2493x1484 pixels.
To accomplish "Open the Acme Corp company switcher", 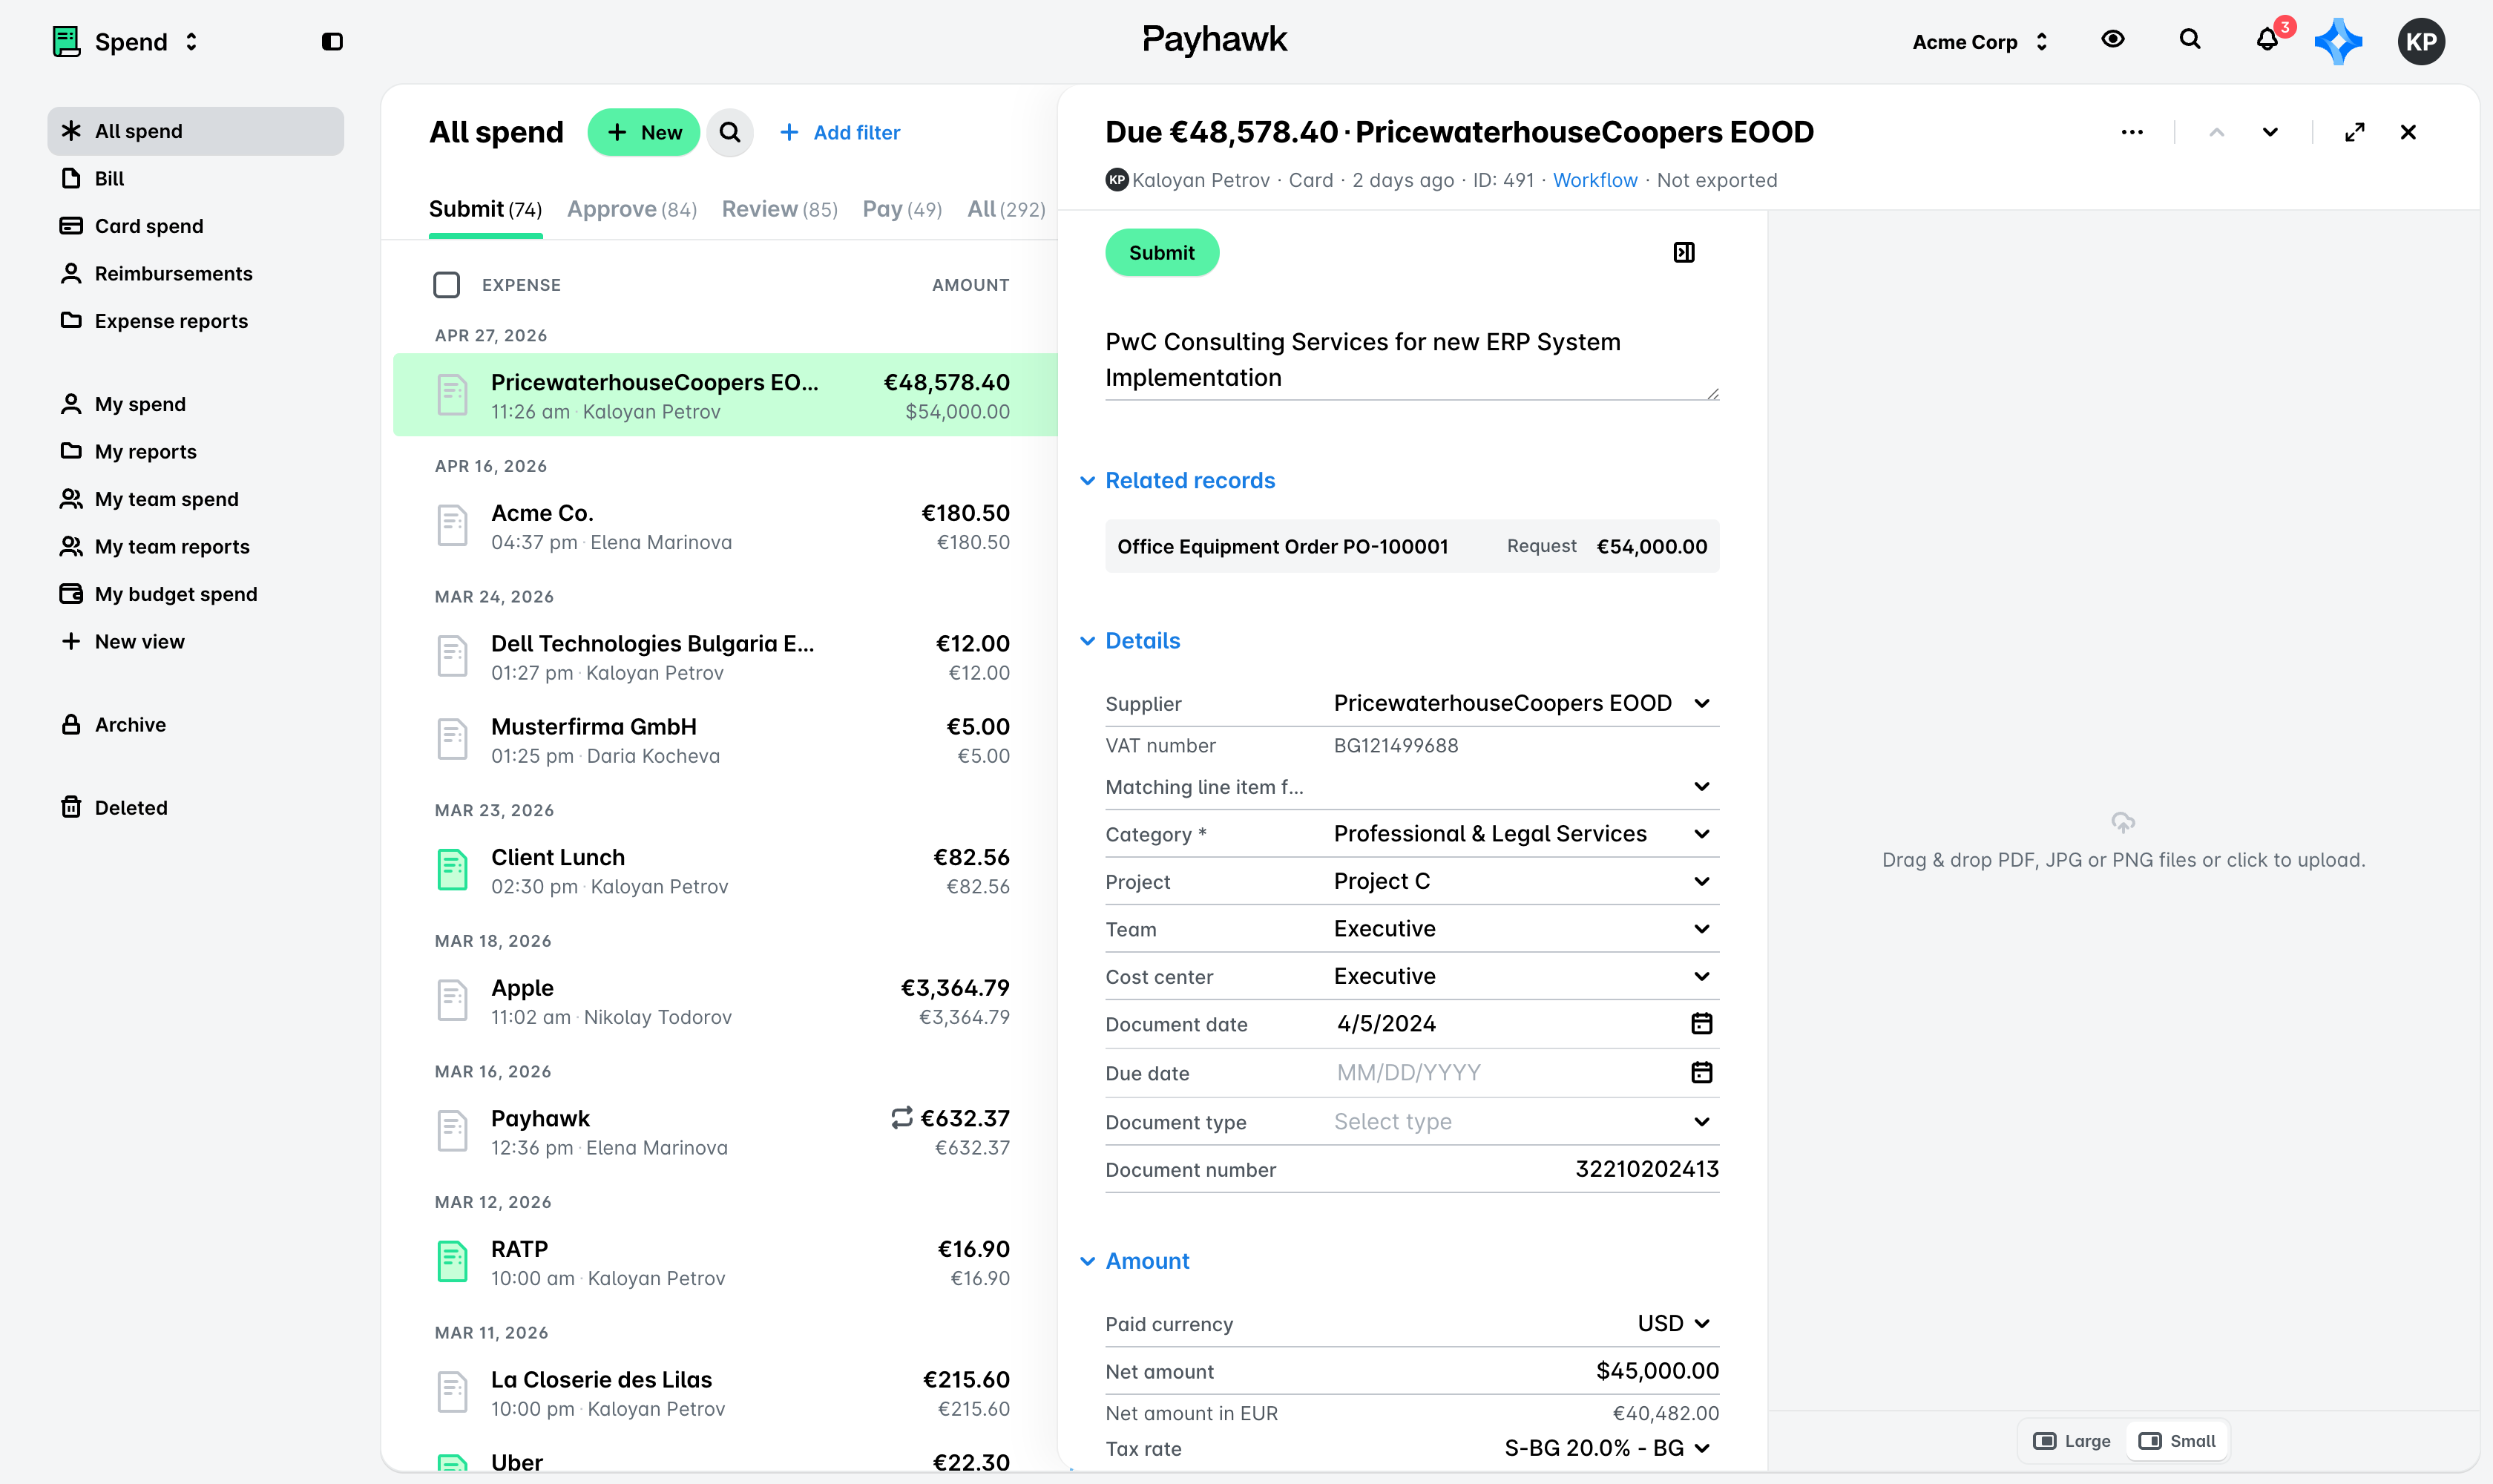I will pos(1980,41).
